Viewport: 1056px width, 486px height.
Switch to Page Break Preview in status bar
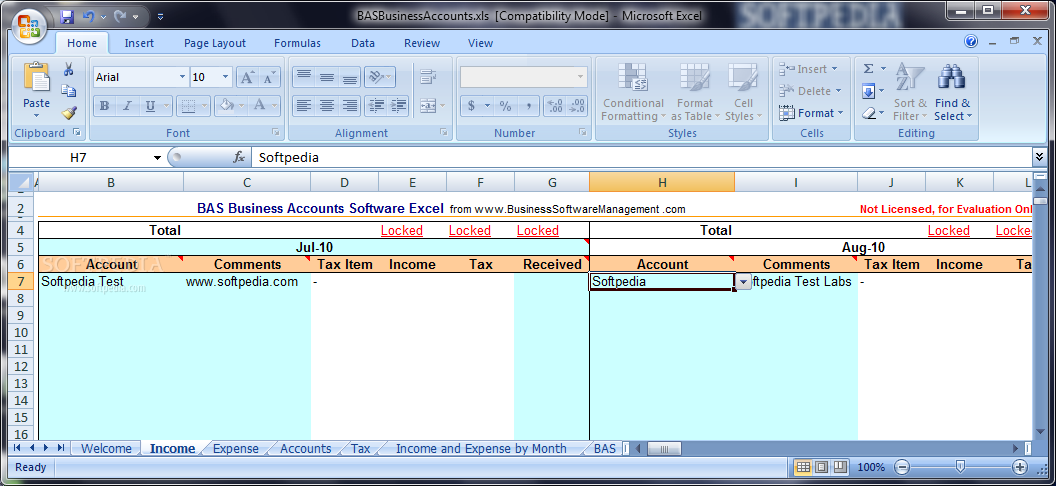840,467
